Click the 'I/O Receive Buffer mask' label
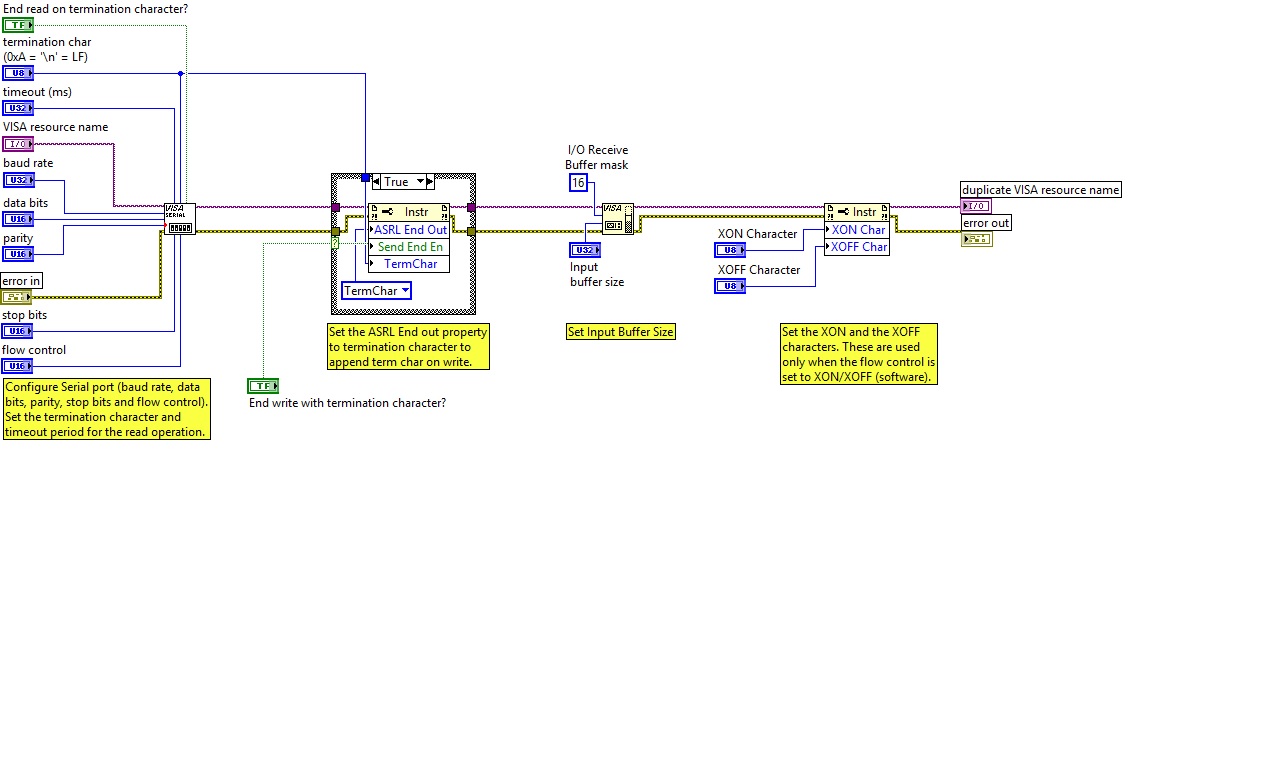Viewport: 1280px width, 774px height. (x=597, y=158)
